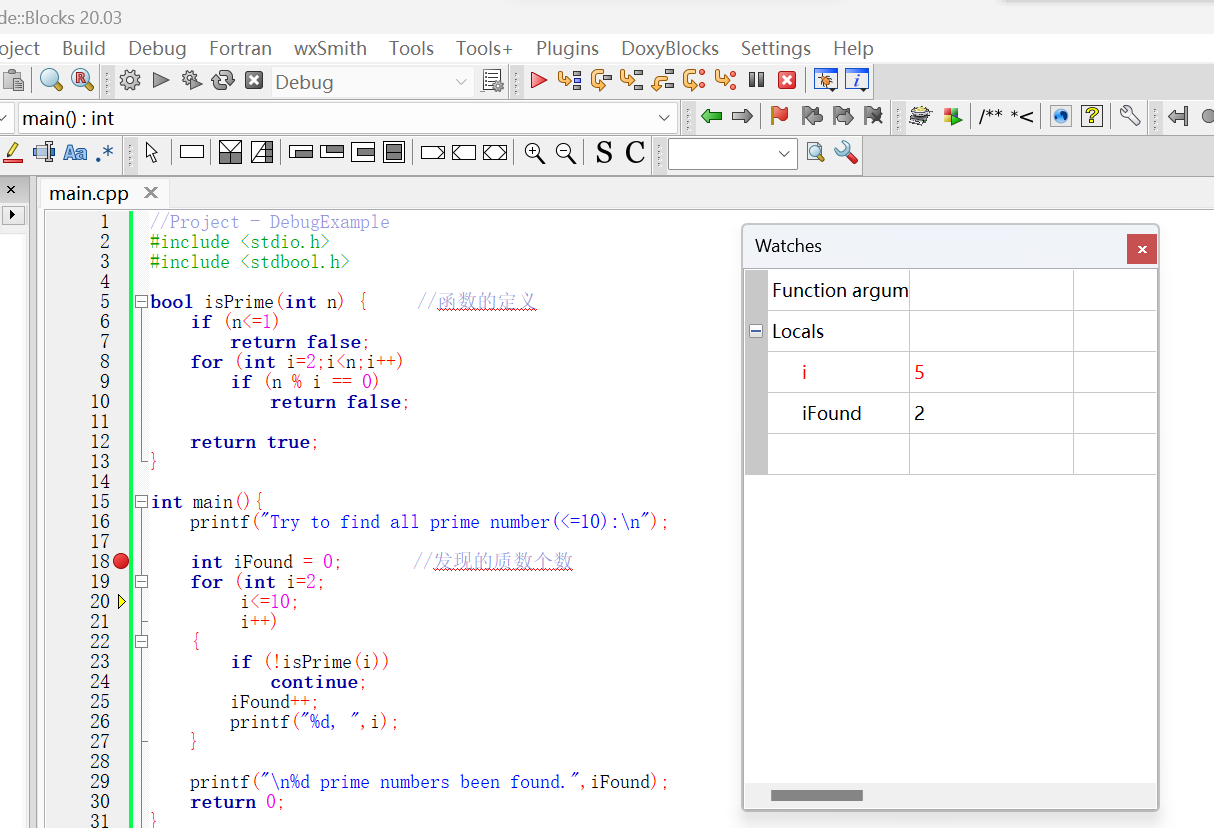The image size is (1214, 828).
Task: Stop the debugger with the red X icon
Action: click(787, 81)
